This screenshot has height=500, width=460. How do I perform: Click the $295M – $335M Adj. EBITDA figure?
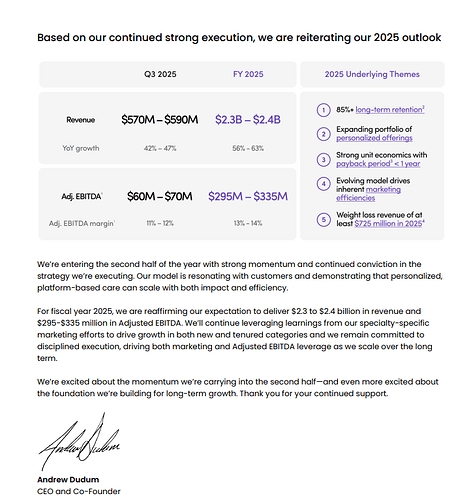tap(248, 196)
